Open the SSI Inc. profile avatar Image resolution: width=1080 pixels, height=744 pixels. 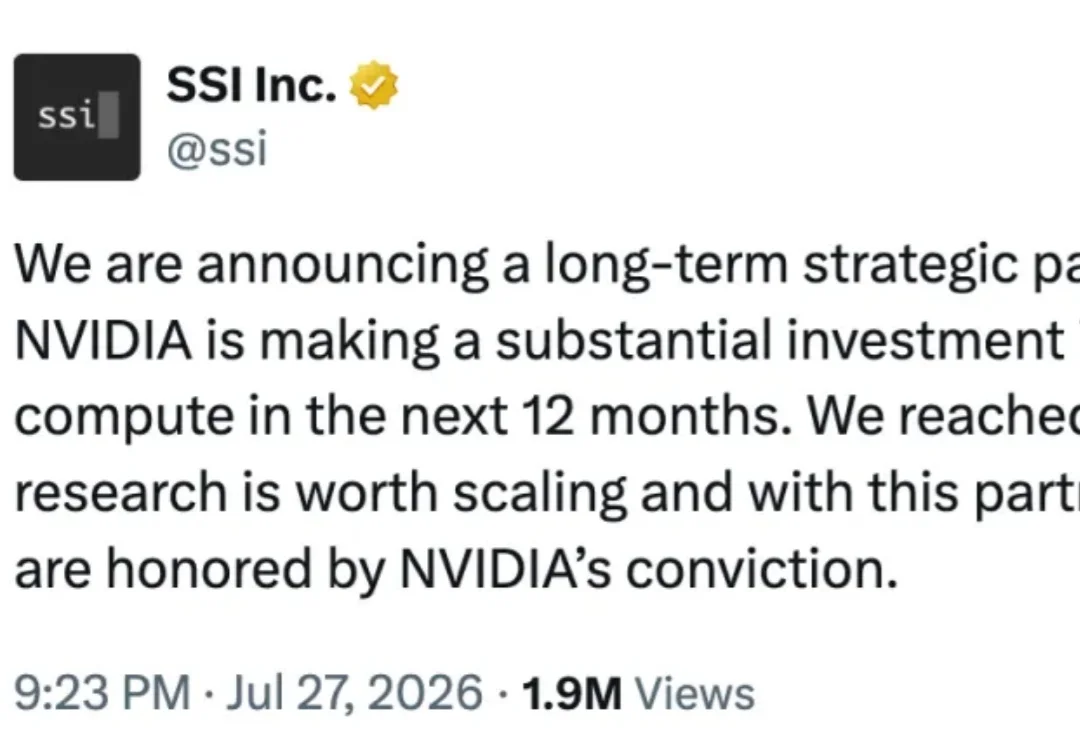tap(77, 117)
